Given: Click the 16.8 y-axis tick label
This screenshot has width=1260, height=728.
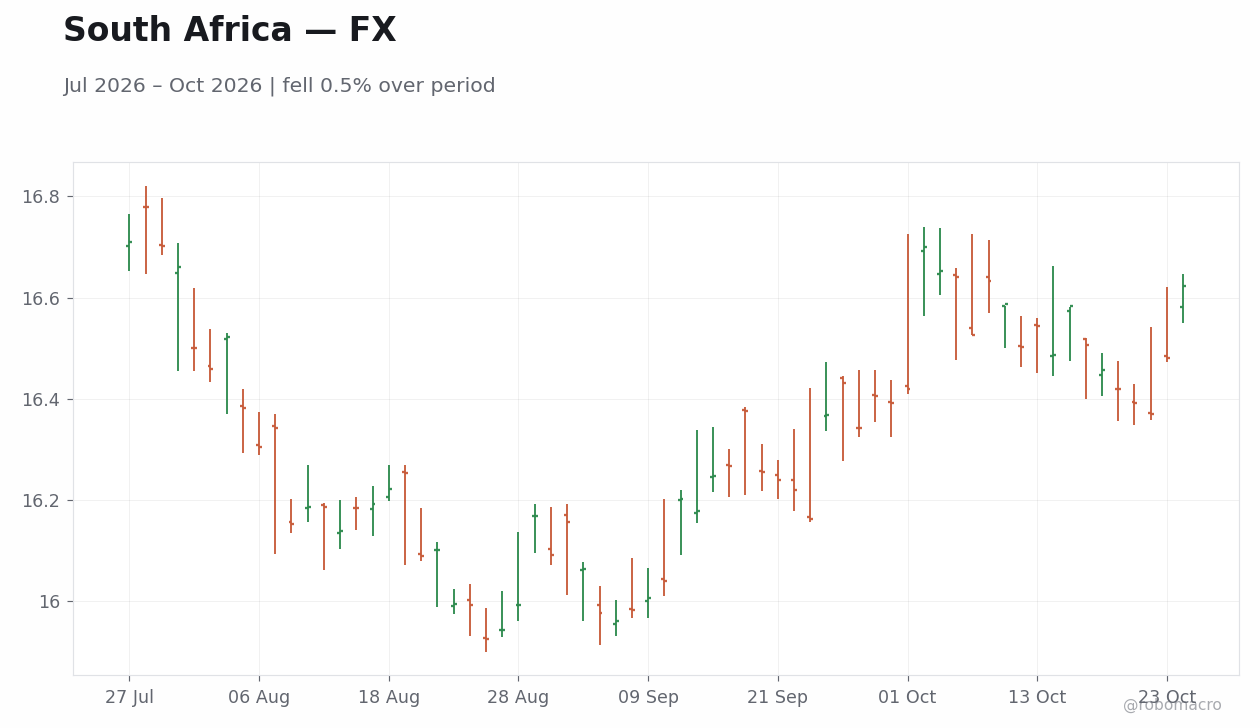Looking at the screenshot, I should click(x=41, y=197).
